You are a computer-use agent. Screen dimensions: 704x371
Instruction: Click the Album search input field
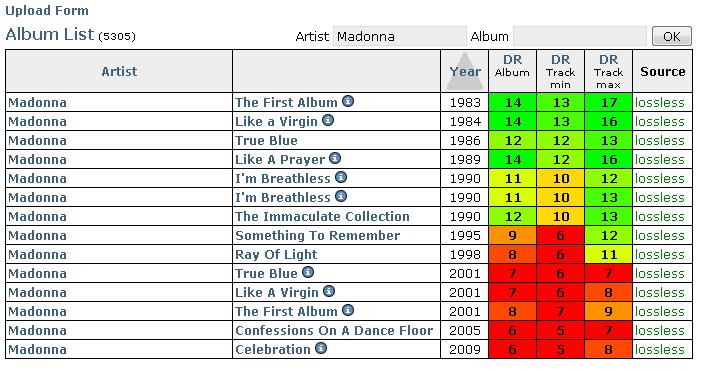580,36
